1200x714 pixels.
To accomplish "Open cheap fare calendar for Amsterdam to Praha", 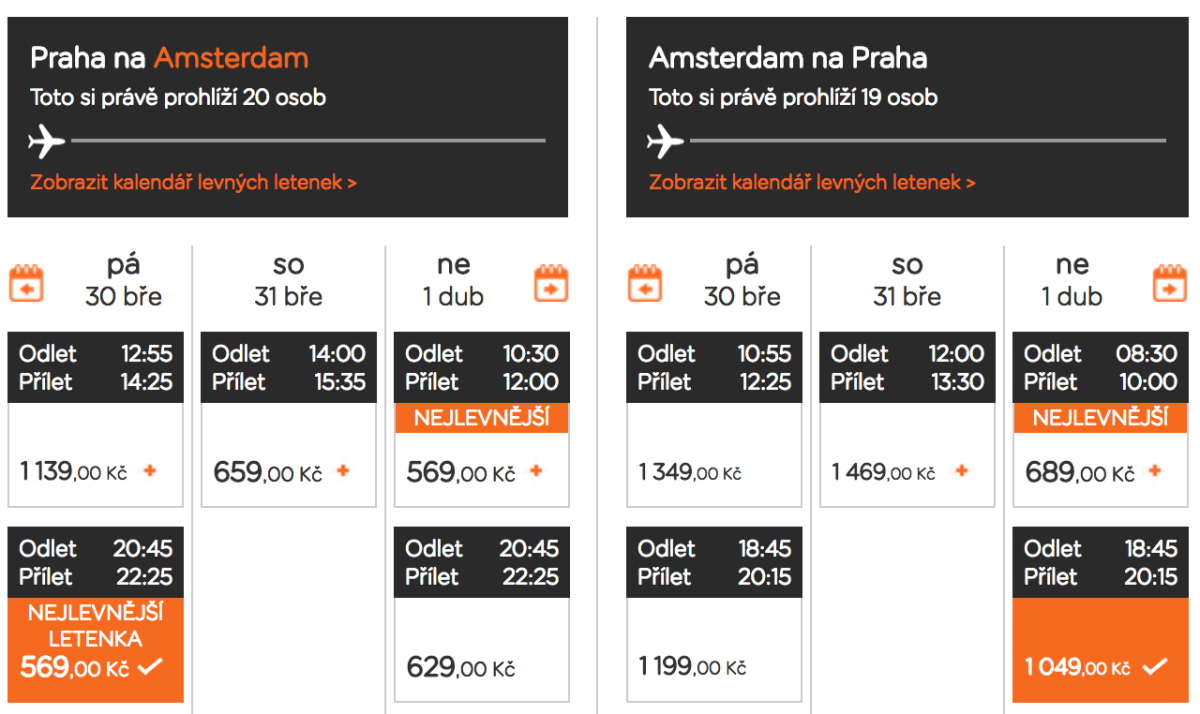I will click(x=812, y=182).
